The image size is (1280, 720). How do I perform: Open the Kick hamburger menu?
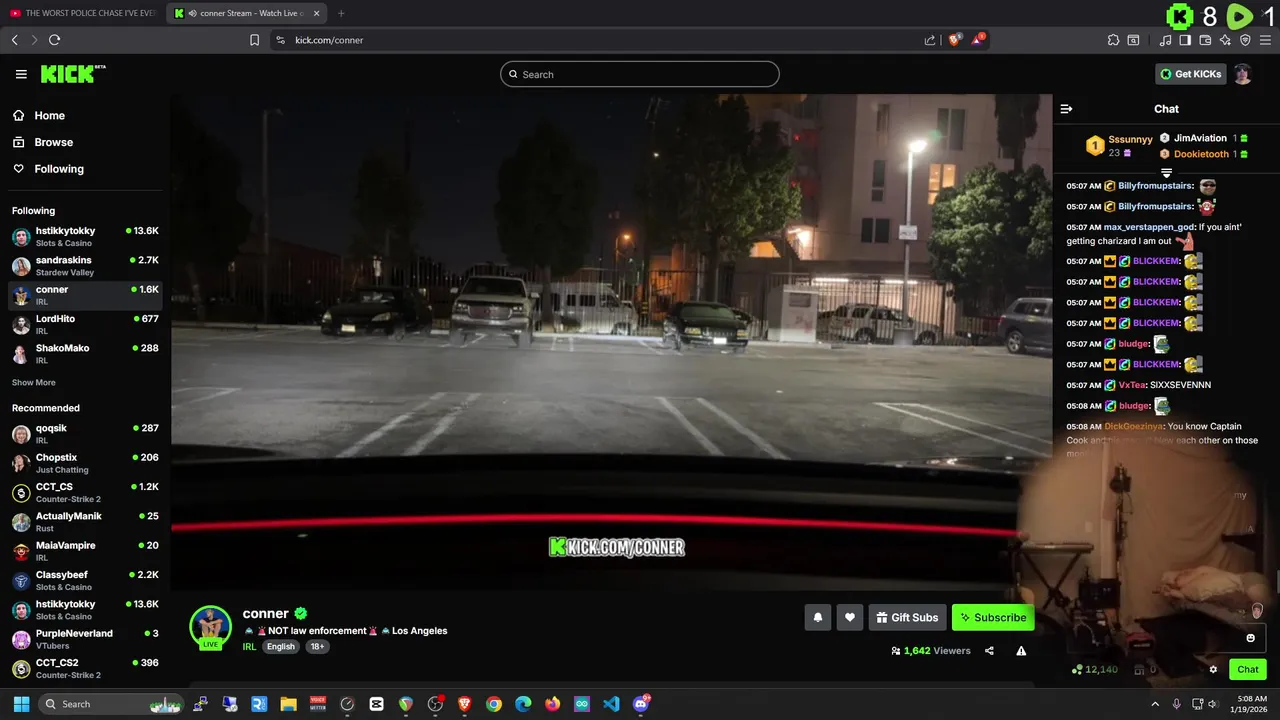21,74
